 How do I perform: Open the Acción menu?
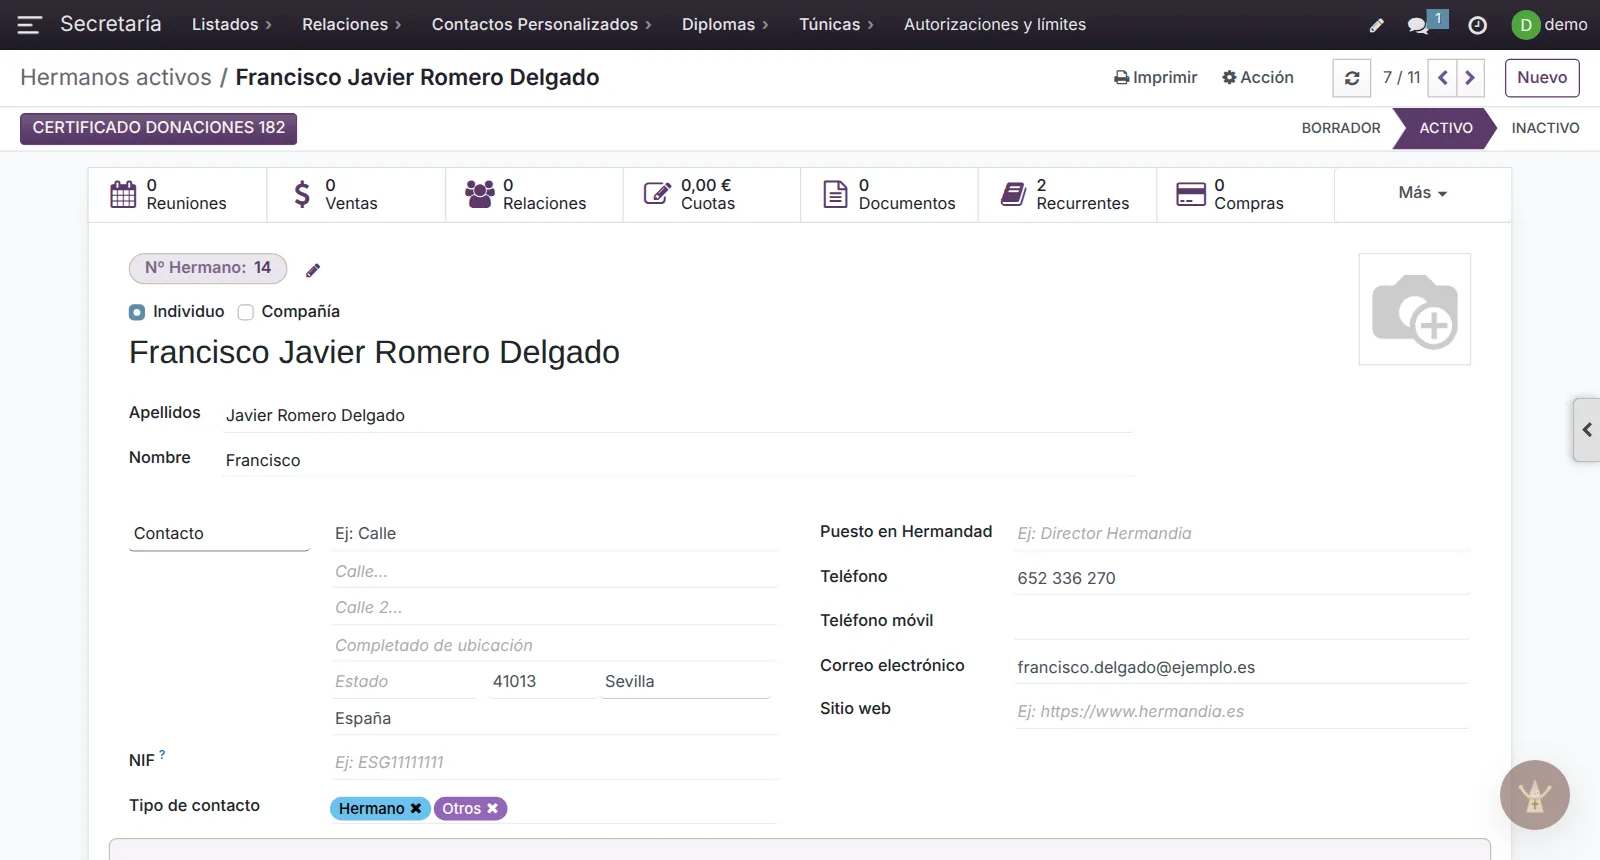coord(1258,78)
